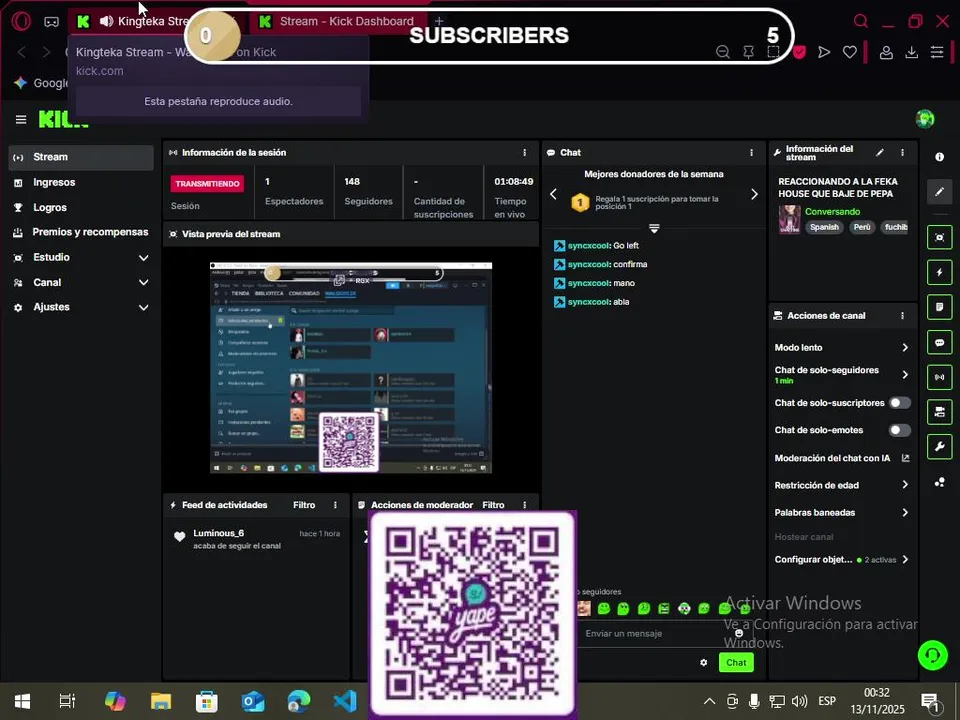Open Ingresos in left sidebar
This screenshot has width=960, height=720.
pyautogui.click(x=81, y=182)
